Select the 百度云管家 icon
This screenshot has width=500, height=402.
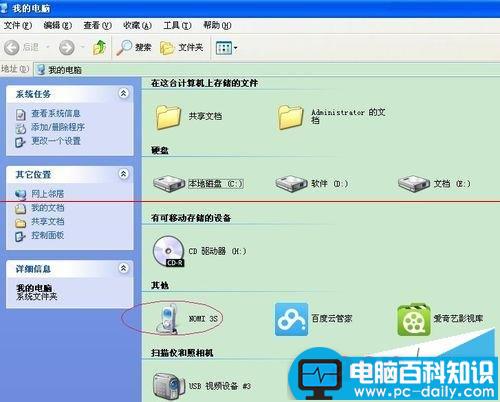(291, 319)
